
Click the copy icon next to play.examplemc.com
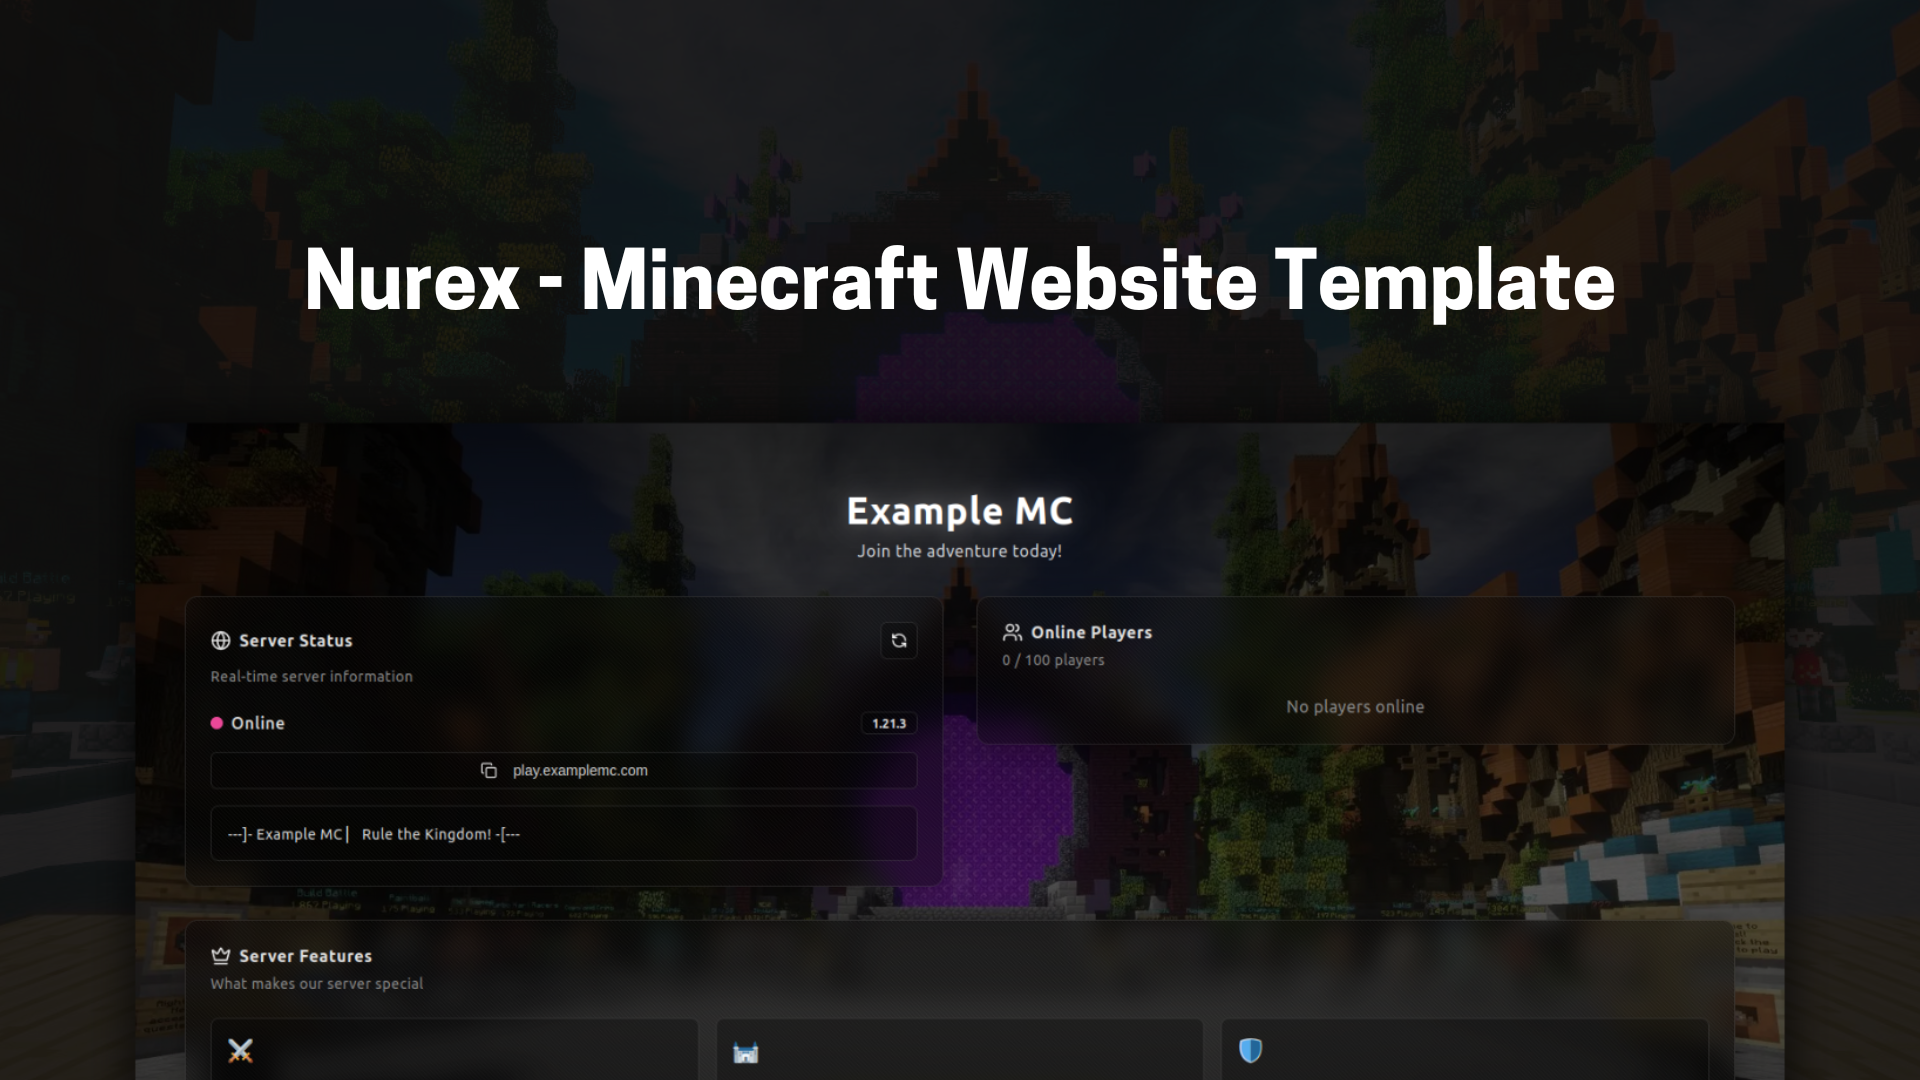(491, 770)
